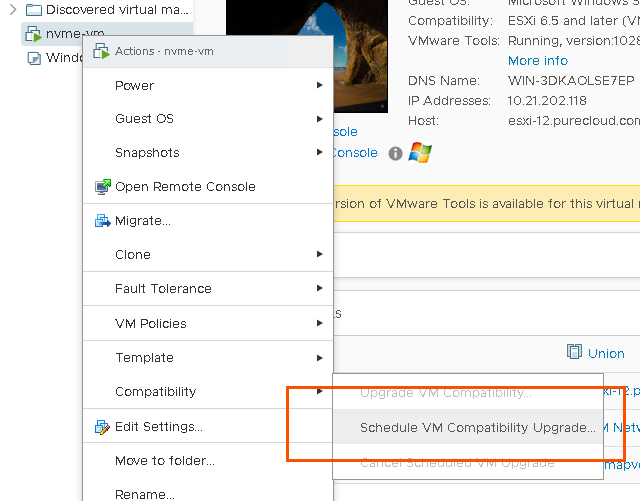Image resolution: width=640 pixels, height=501 pixels.
Task: Click the console info icon
Action: click(x=395, y=154)
